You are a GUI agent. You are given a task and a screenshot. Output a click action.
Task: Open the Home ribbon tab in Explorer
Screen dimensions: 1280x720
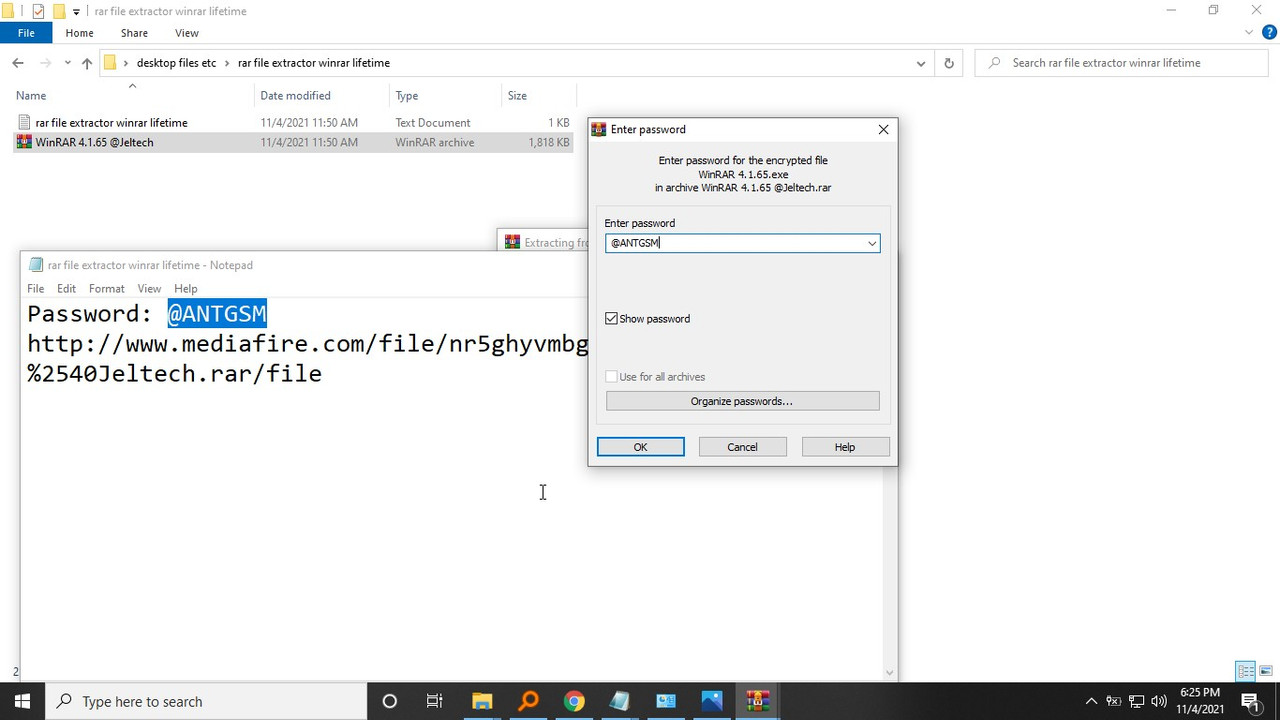(x=79, y=33)
